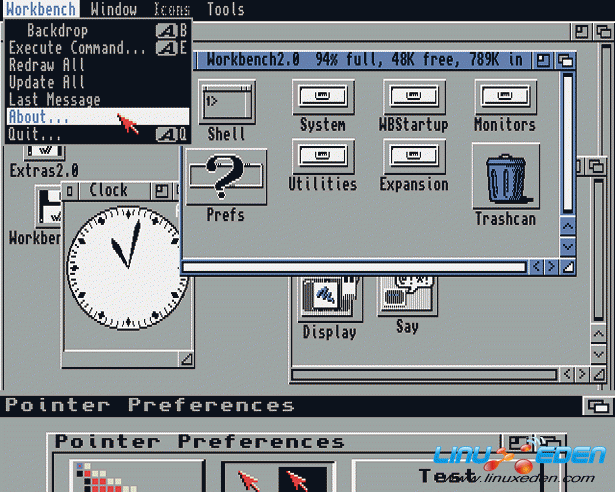The width and height of the screenshot is (615, 492).
Task: Choose About... menu item
Action: (97, 117)
